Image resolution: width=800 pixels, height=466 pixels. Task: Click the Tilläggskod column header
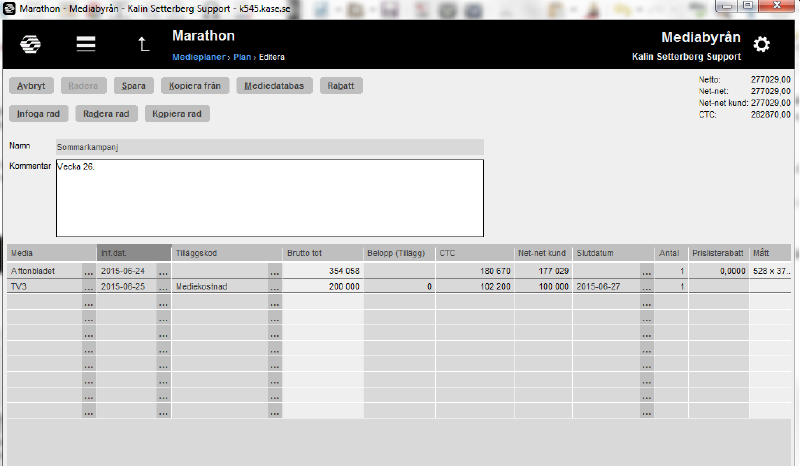(227, 253)
